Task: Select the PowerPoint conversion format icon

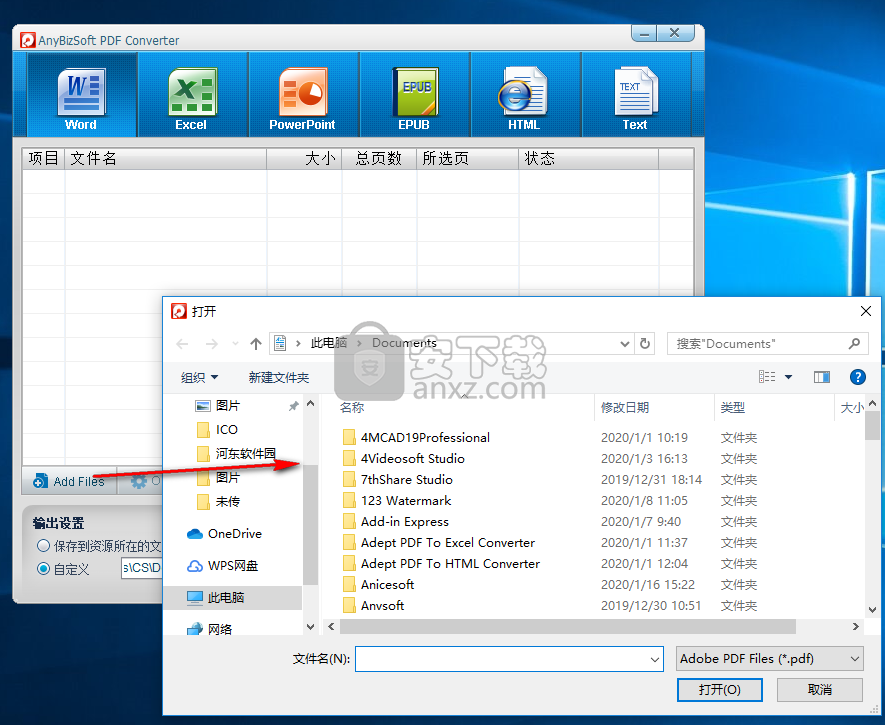Action: click(x=303, y=95)
